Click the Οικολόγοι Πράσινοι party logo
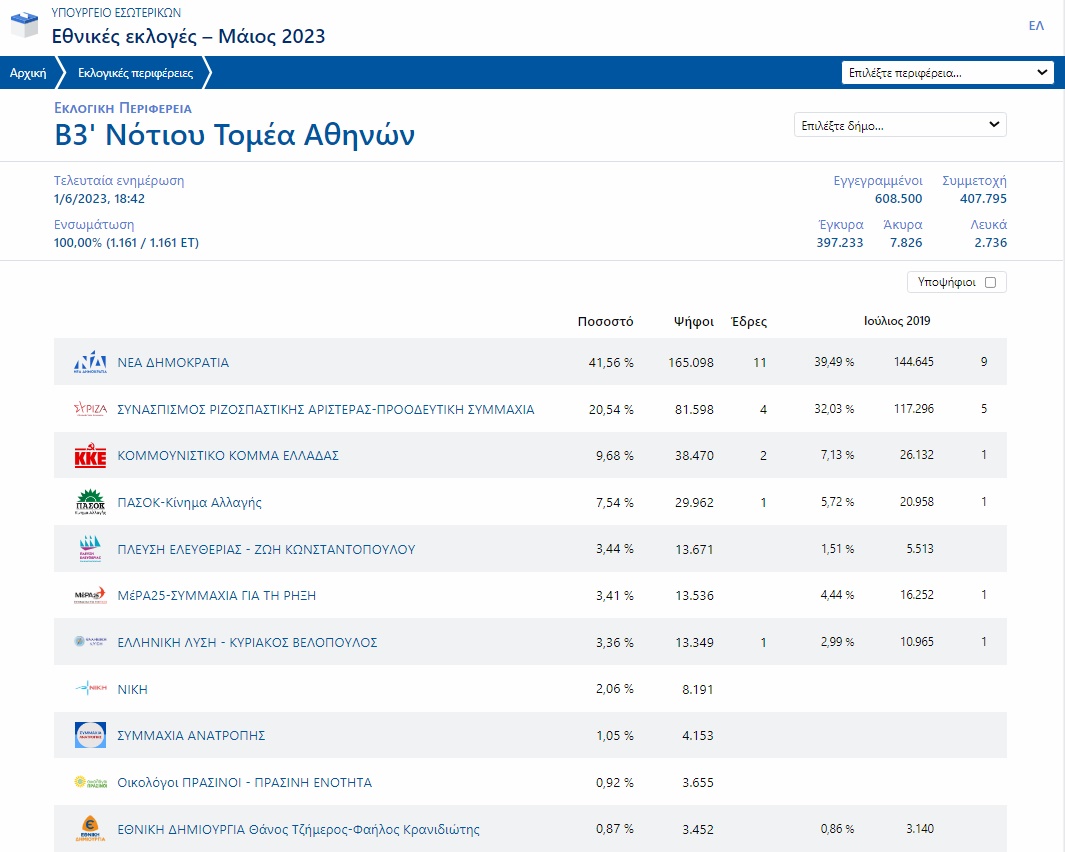Image resolution: width=1065 pixels, height=852 pixels. coord(90,782)
